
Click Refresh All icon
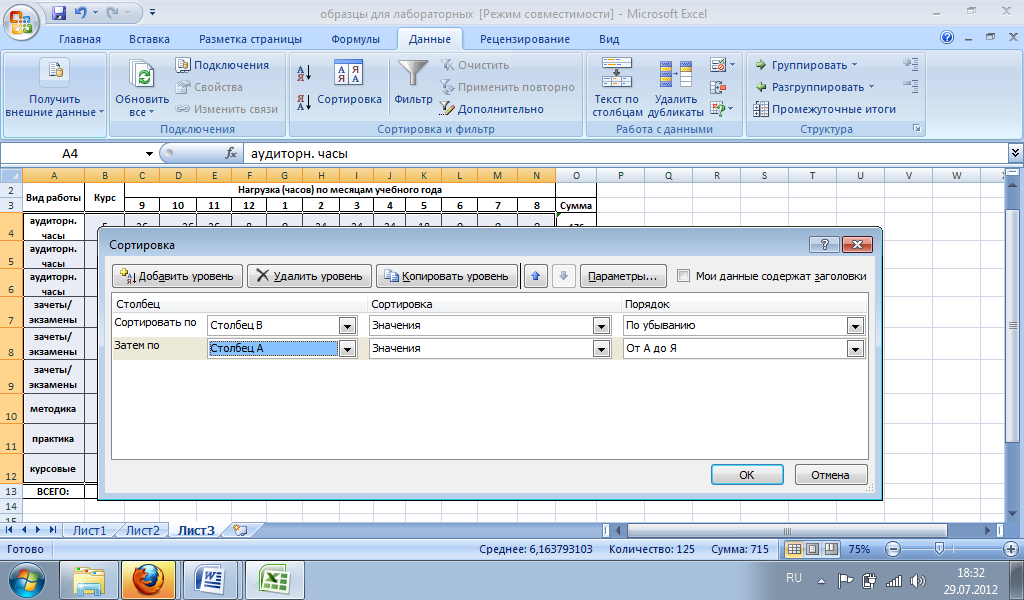click(142, 73)
